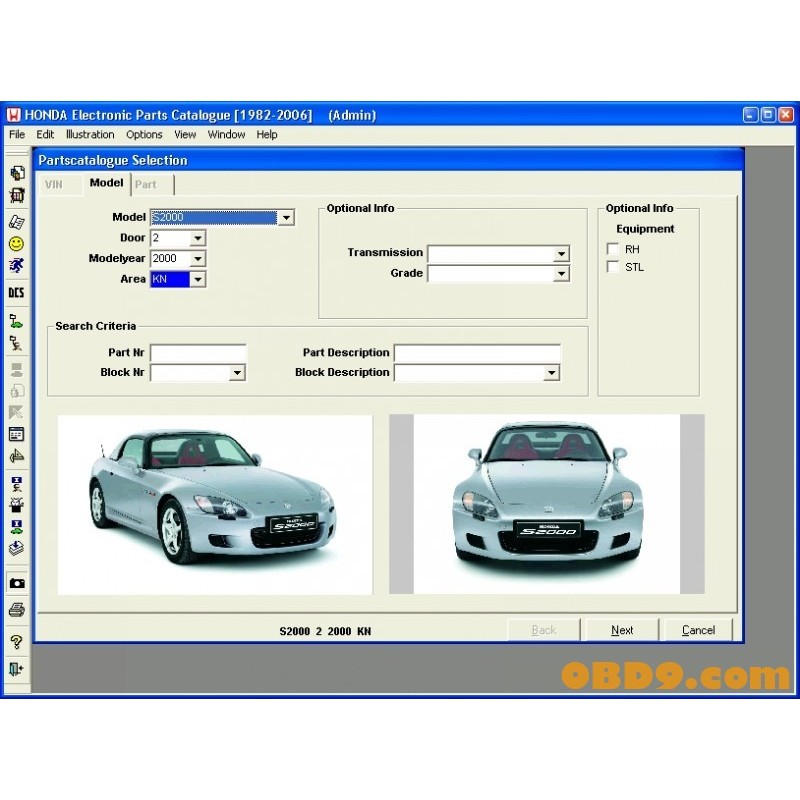The width and height of the screenshot is (800, 800).
Task: Open the DCS toolbar button
Action: click(16, 292)
